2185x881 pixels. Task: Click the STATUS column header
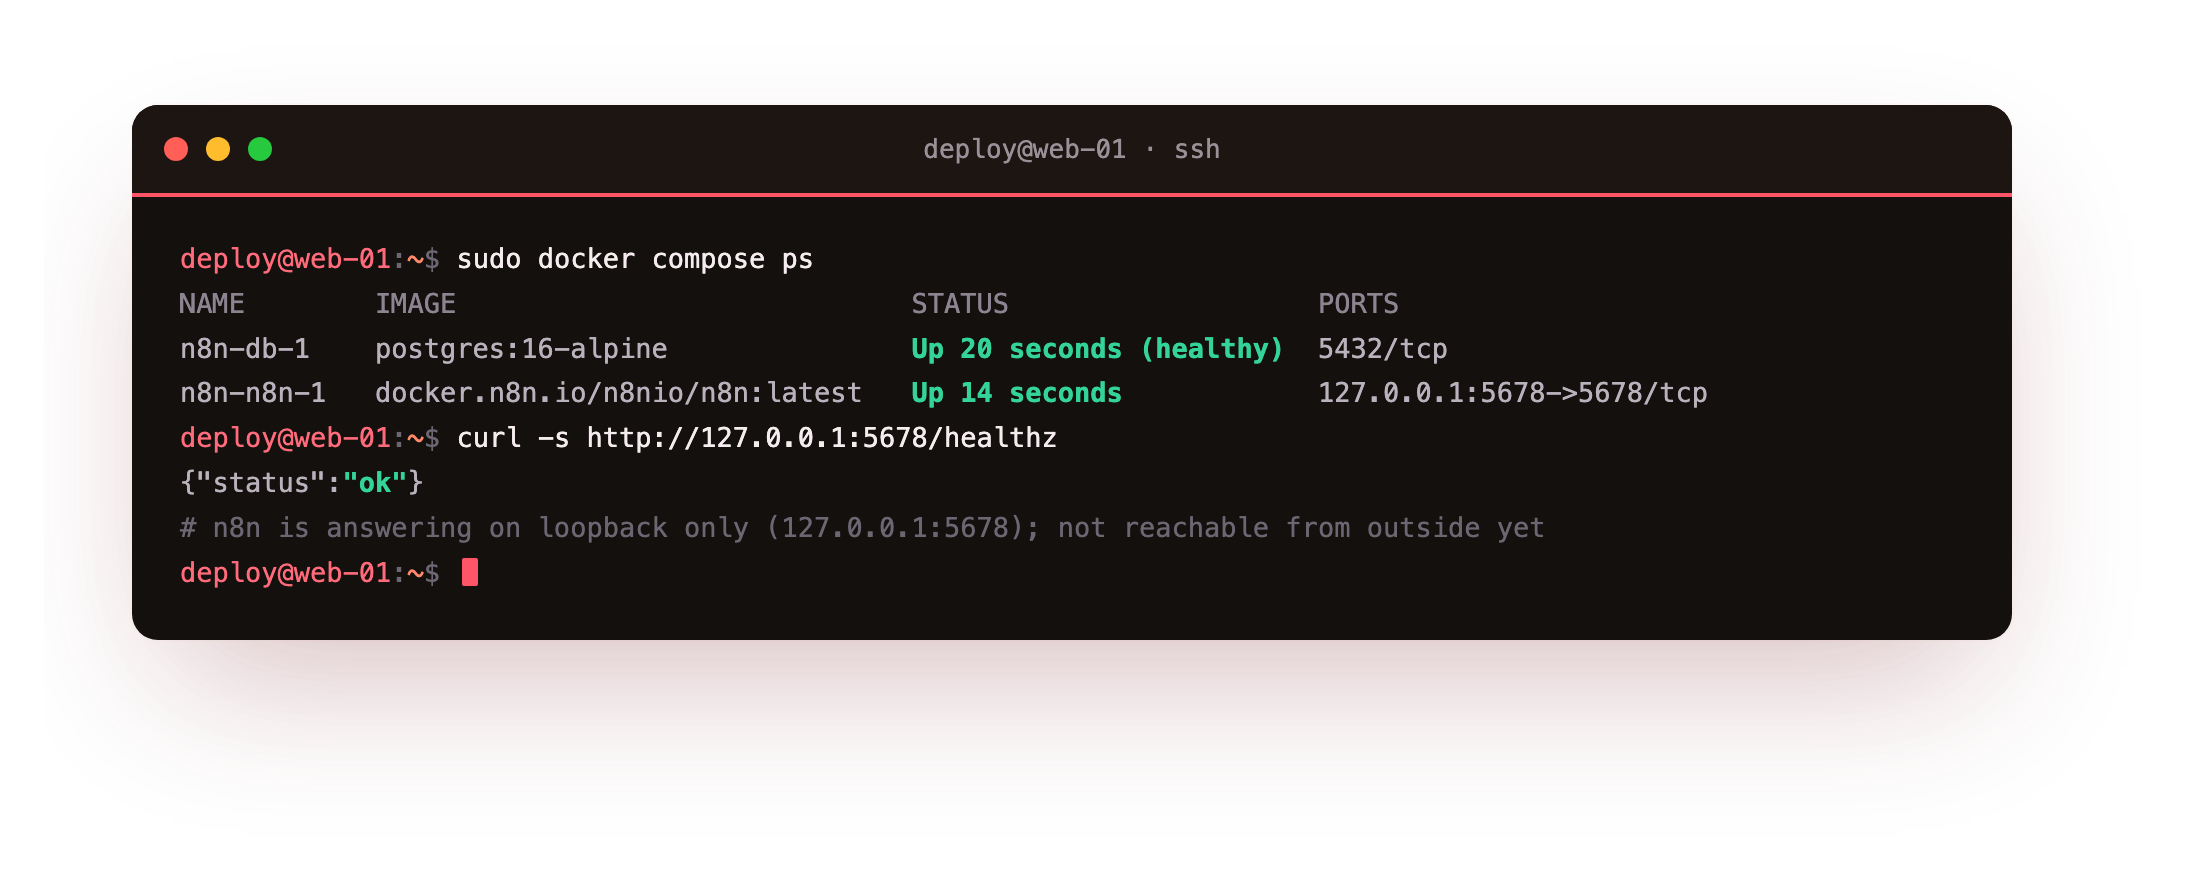(x=960, y=304)
